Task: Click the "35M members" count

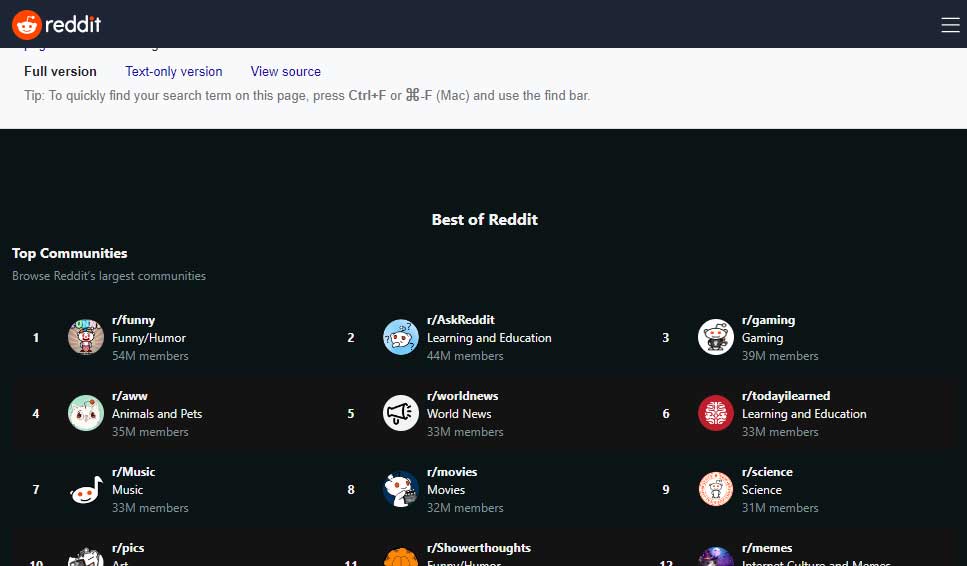Action: [x=150, y=432]
